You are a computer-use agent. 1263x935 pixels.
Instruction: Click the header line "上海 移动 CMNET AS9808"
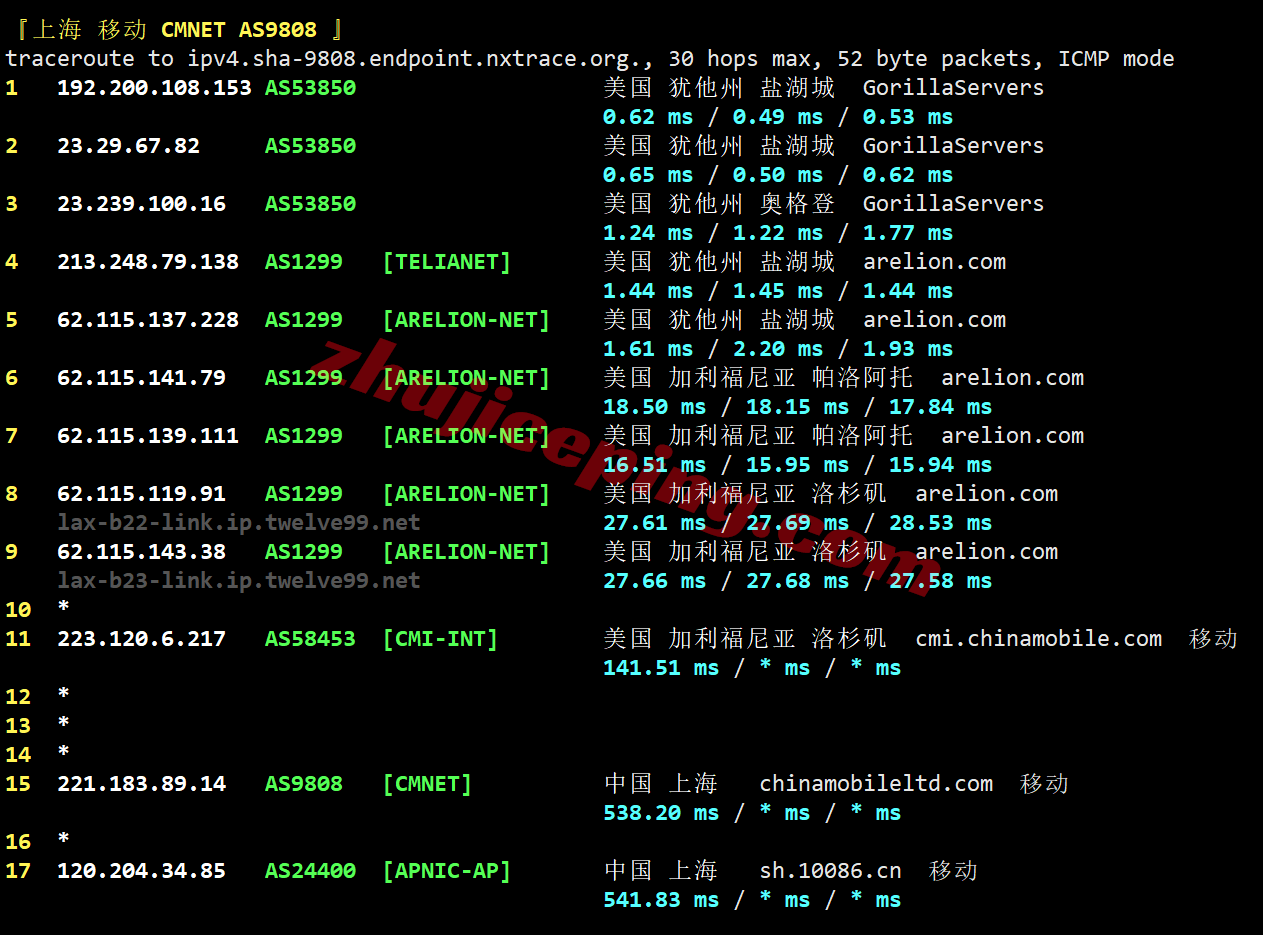pyautogui.click(x=176, y=30)
